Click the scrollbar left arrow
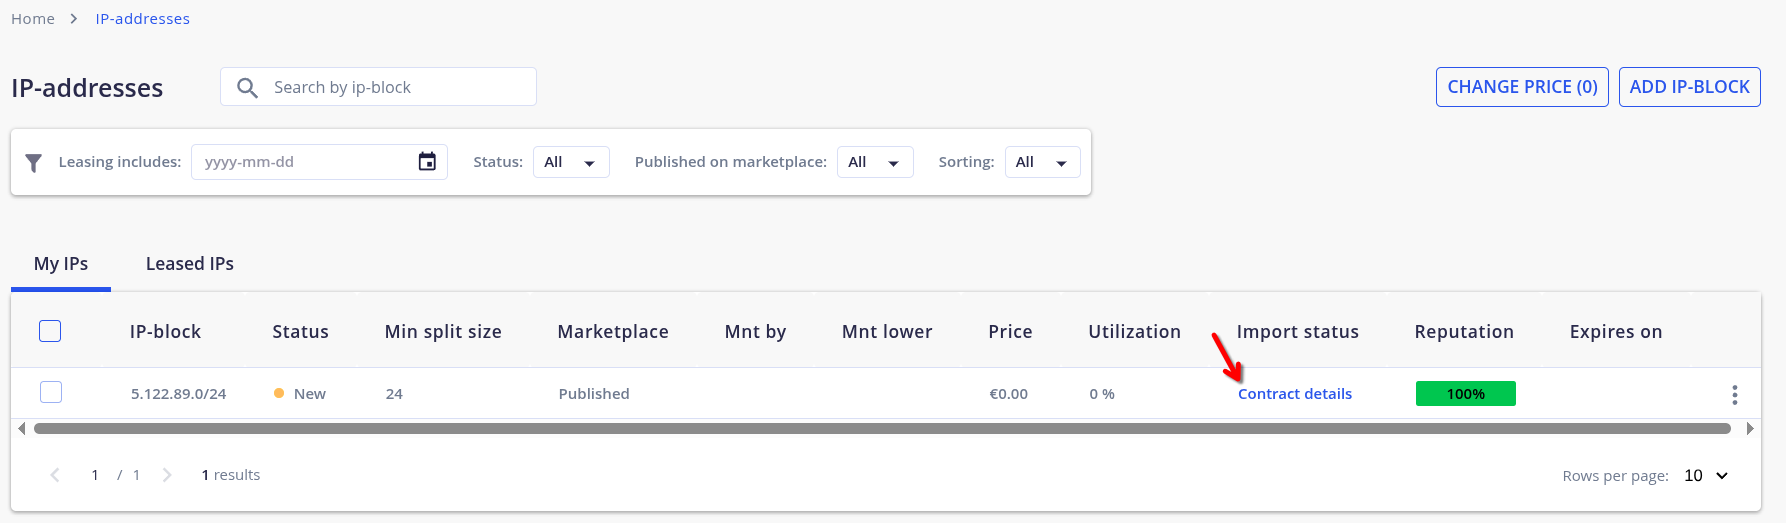This screenshot has height=523, width=1786. 22,429
